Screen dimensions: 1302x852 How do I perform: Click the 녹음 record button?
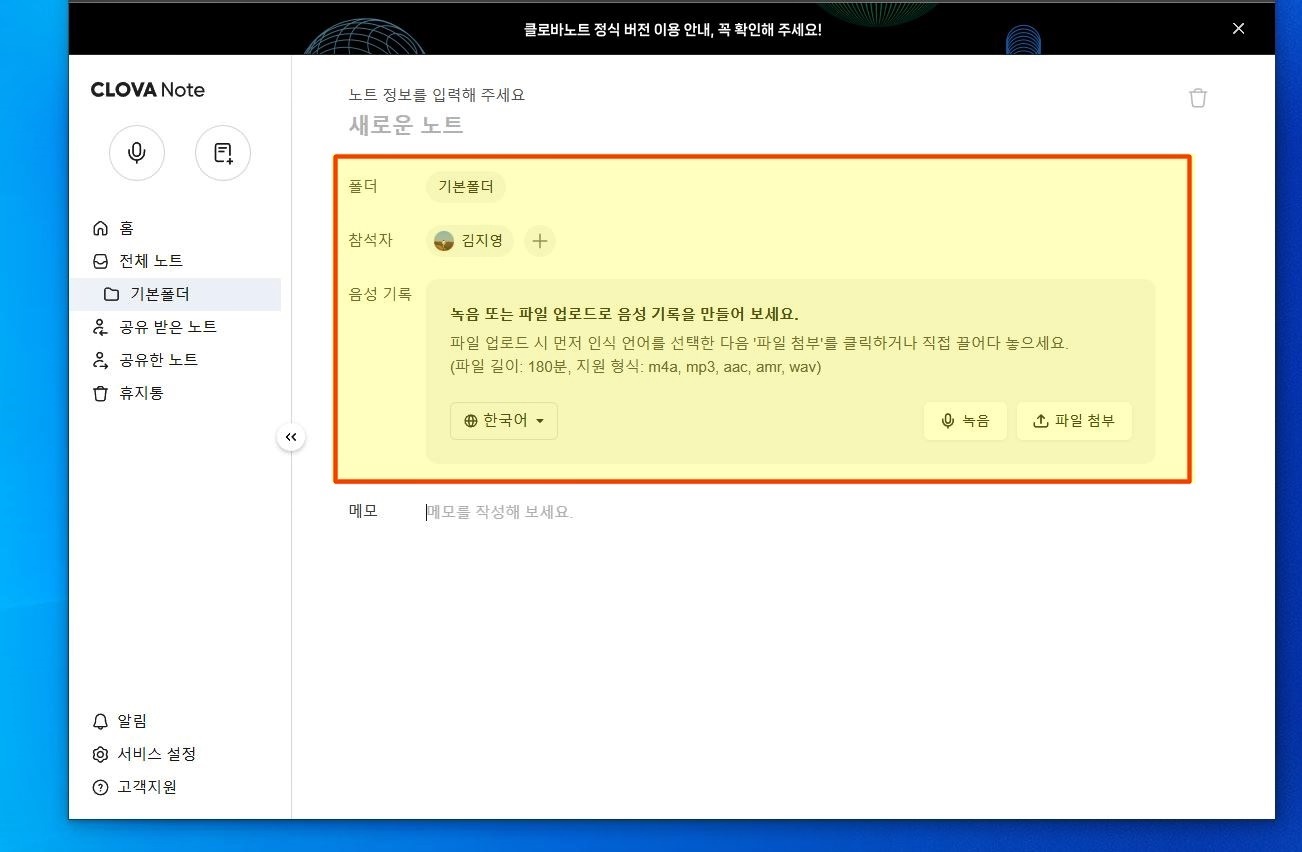[965, 421]
